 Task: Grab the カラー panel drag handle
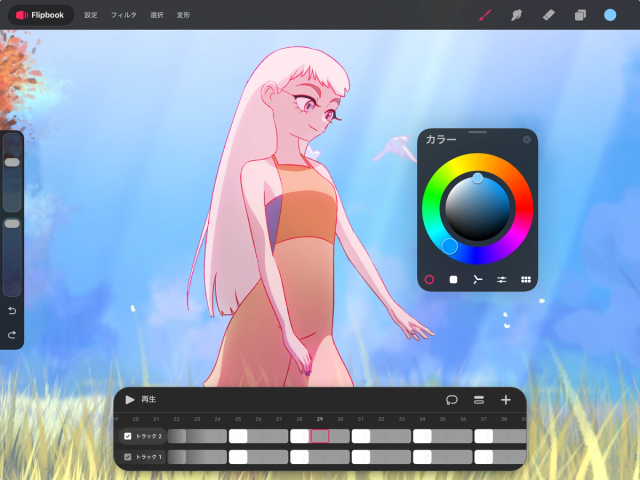[x=478, y=132]
